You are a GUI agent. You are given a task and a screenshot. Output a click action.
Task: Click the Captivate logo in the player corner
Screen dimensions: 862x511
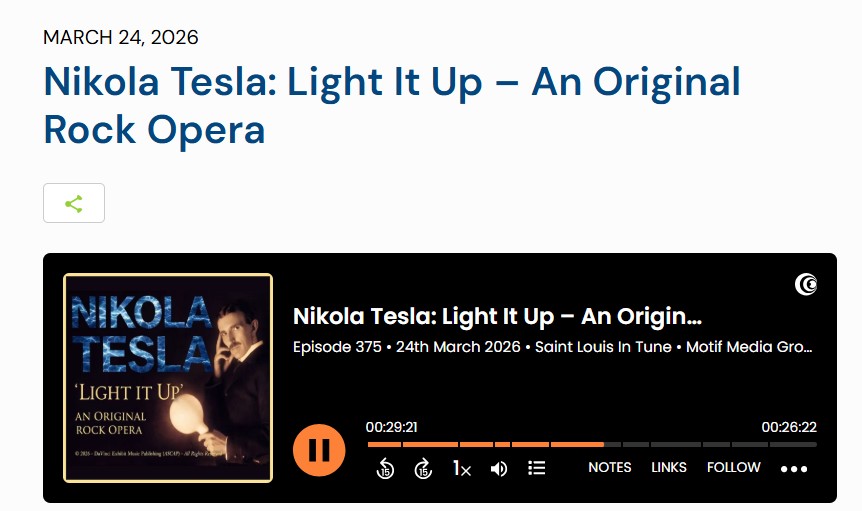click(x=806, y=285)
